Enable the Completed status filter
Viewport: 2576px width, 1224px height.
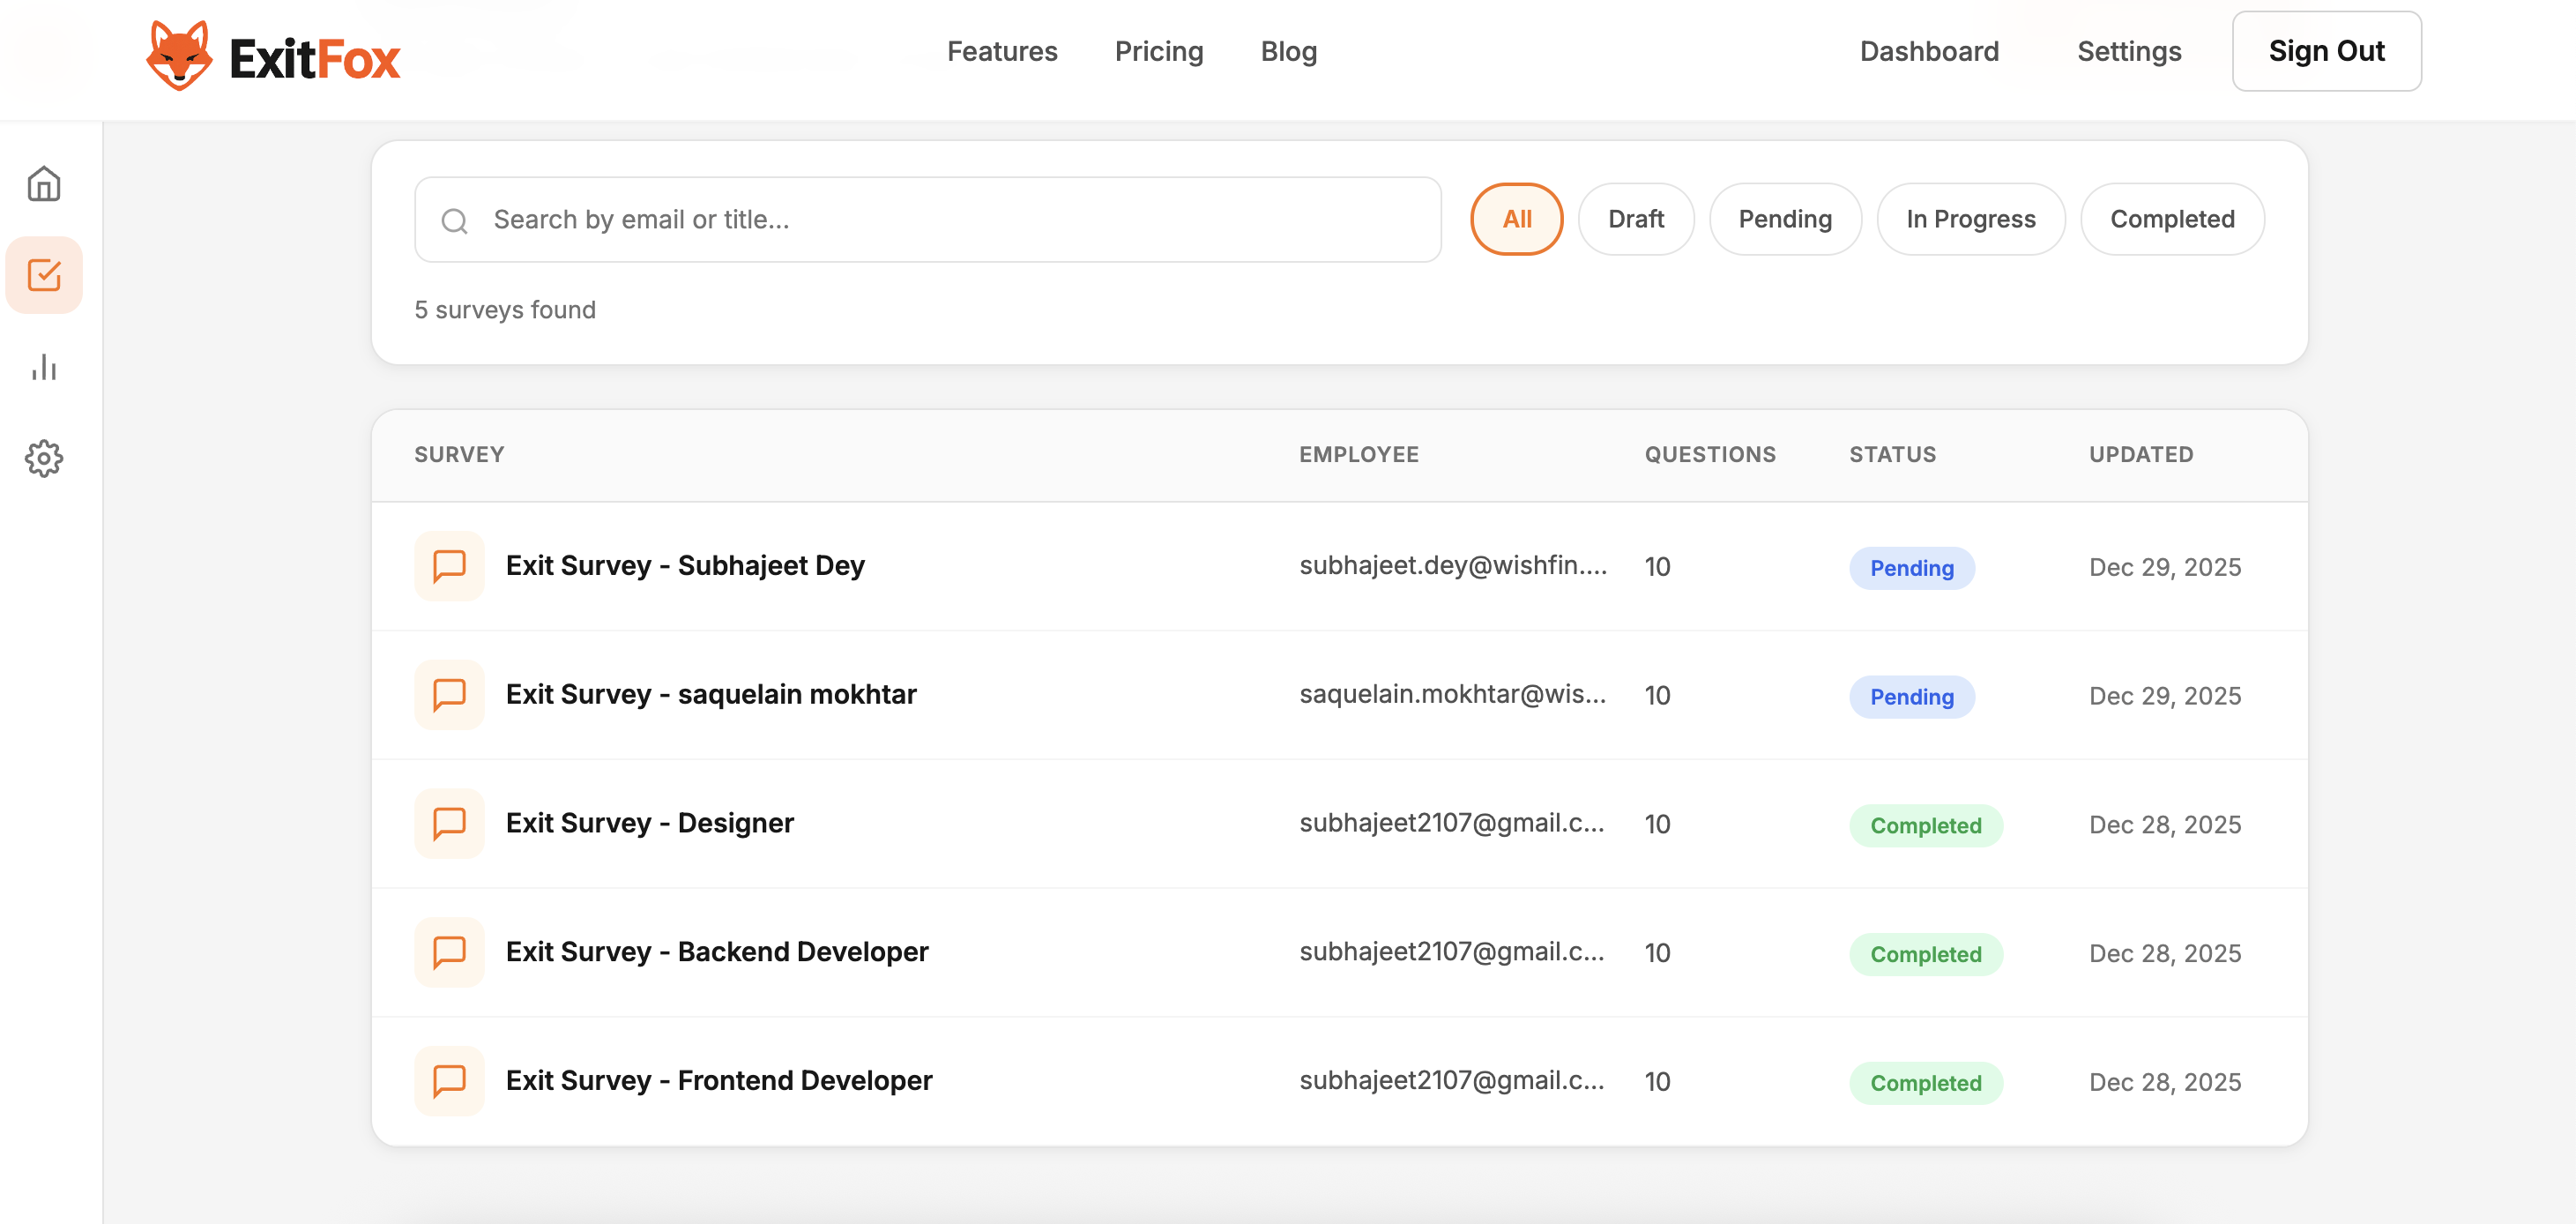tap(2172, 218)
